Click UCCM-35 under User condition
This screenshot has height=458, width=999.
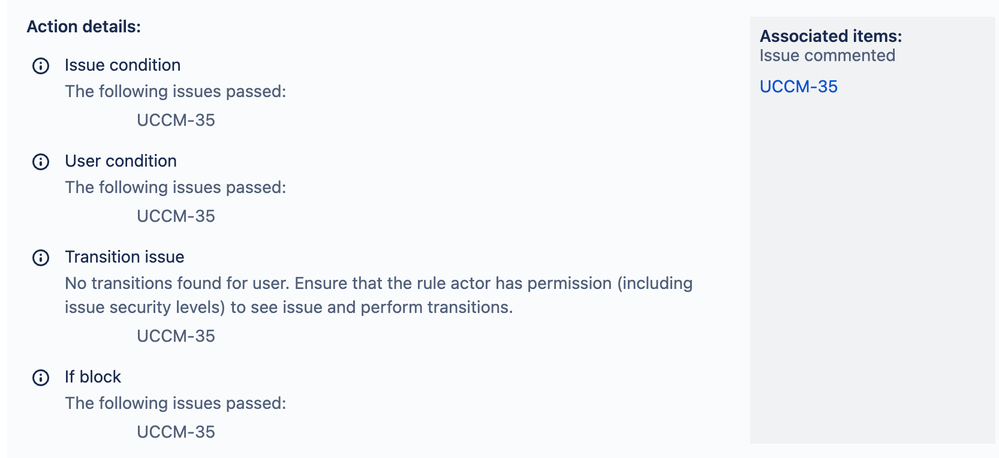[x=175, y=216]
